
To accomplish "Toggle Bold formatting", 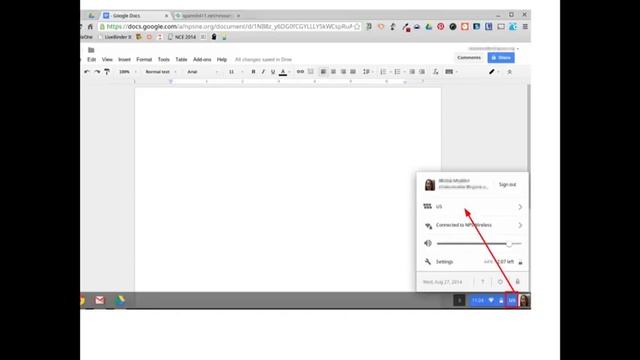I will coord(253,72).
